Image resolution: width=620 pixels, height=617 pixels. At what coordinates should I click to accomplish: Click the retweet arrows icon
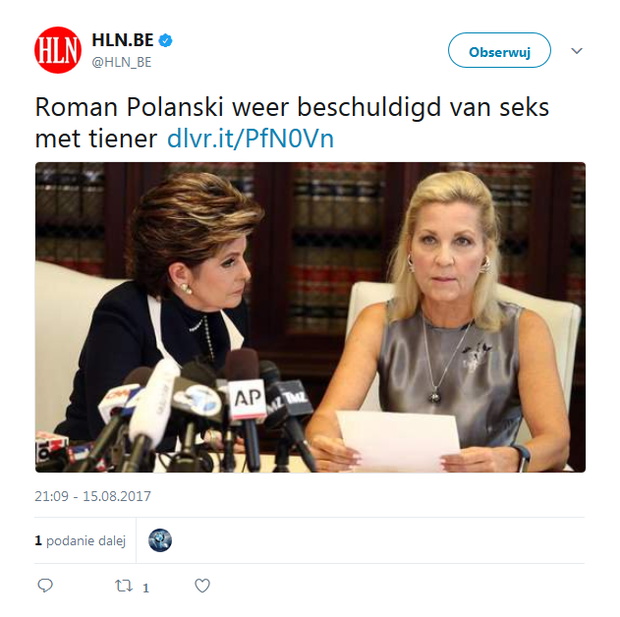click(124, 586)
